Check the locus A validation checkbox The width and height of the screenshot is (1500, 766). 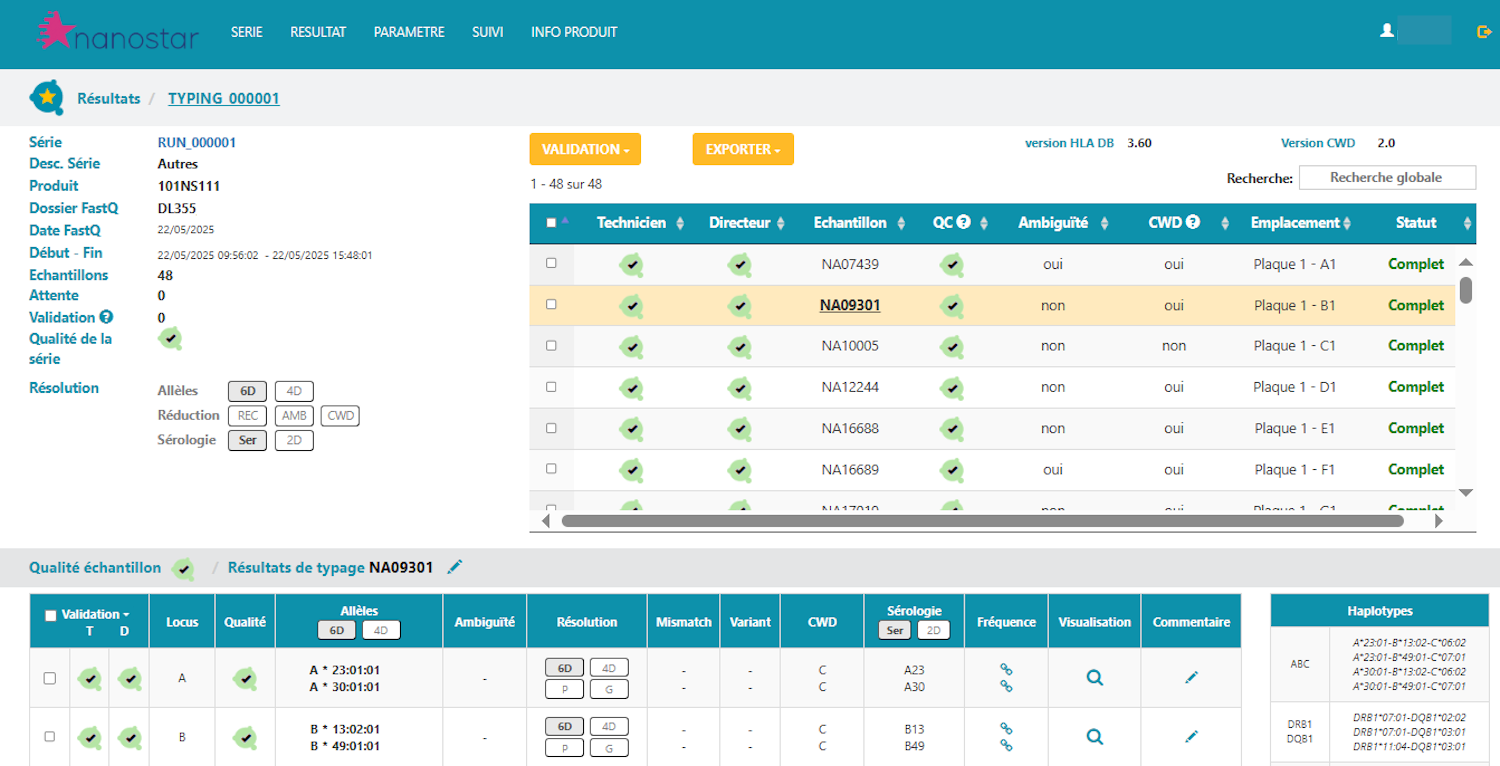(x=50, y=678)
